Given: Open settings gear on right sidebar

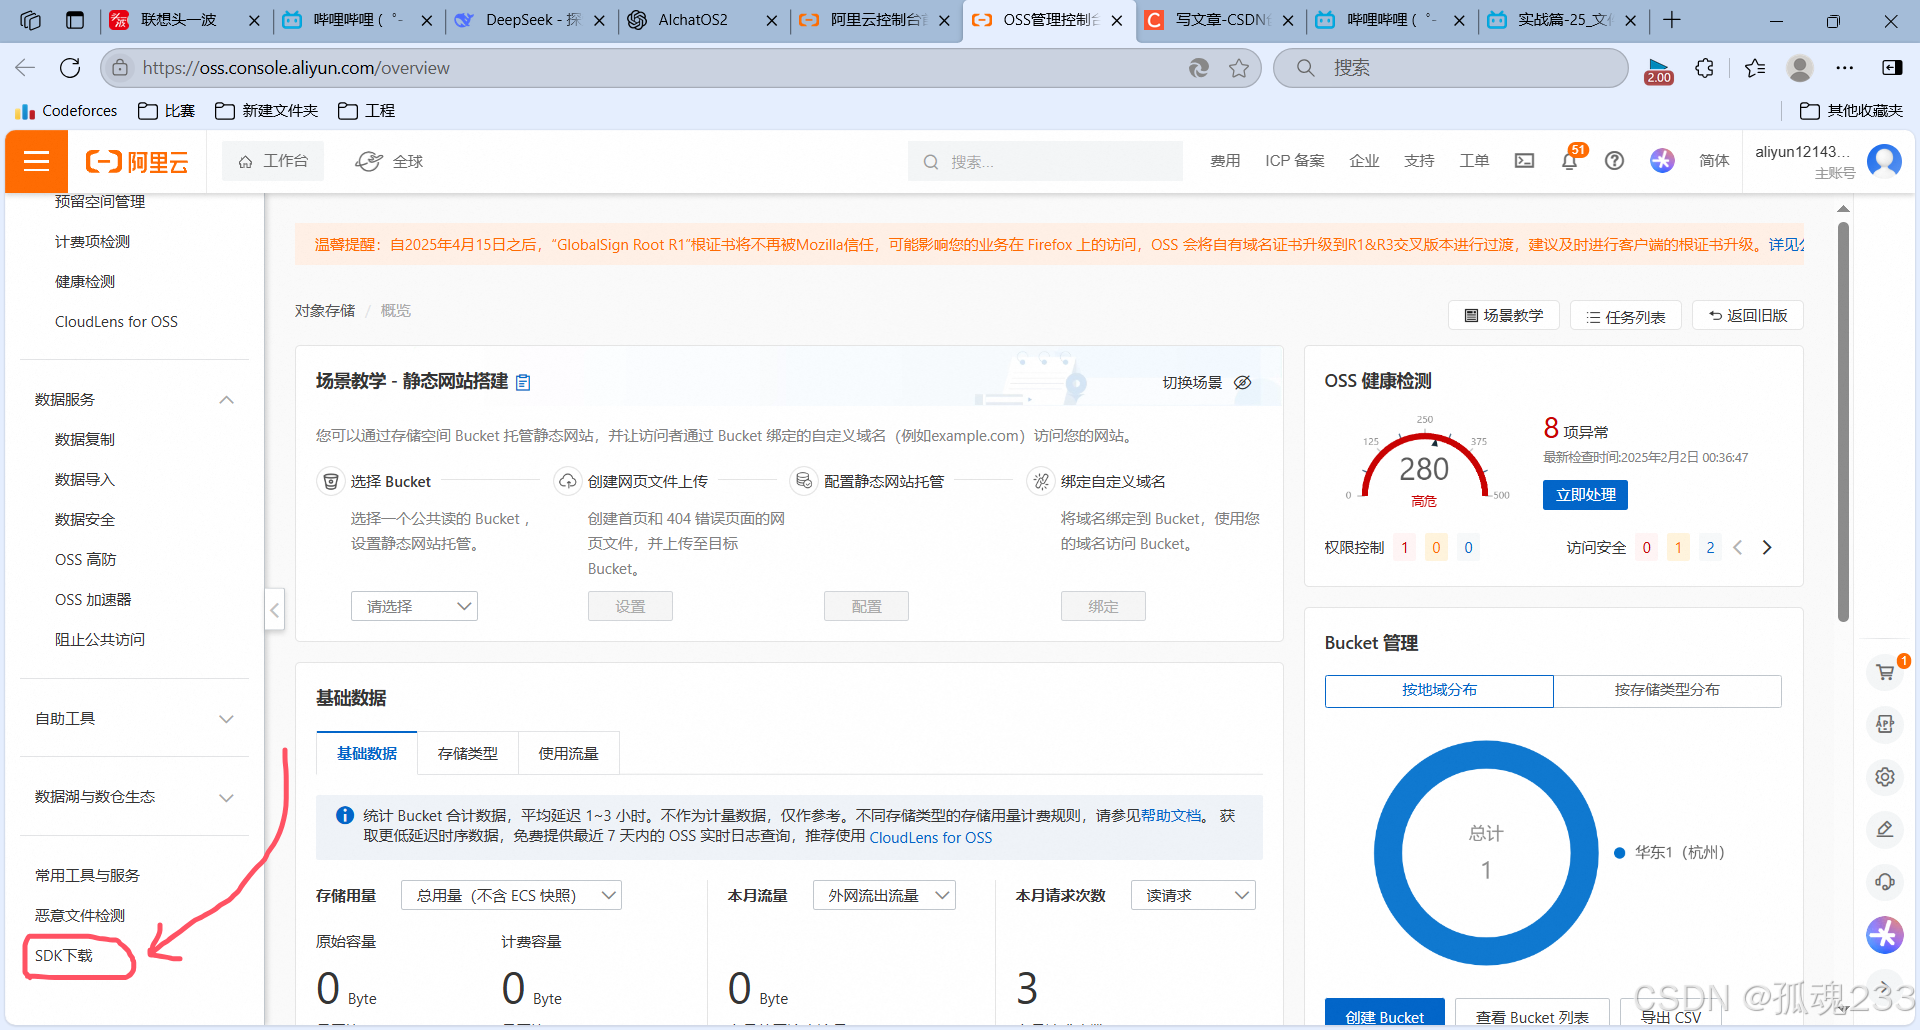Looking at the screenshot, I should click(1885, 777).
